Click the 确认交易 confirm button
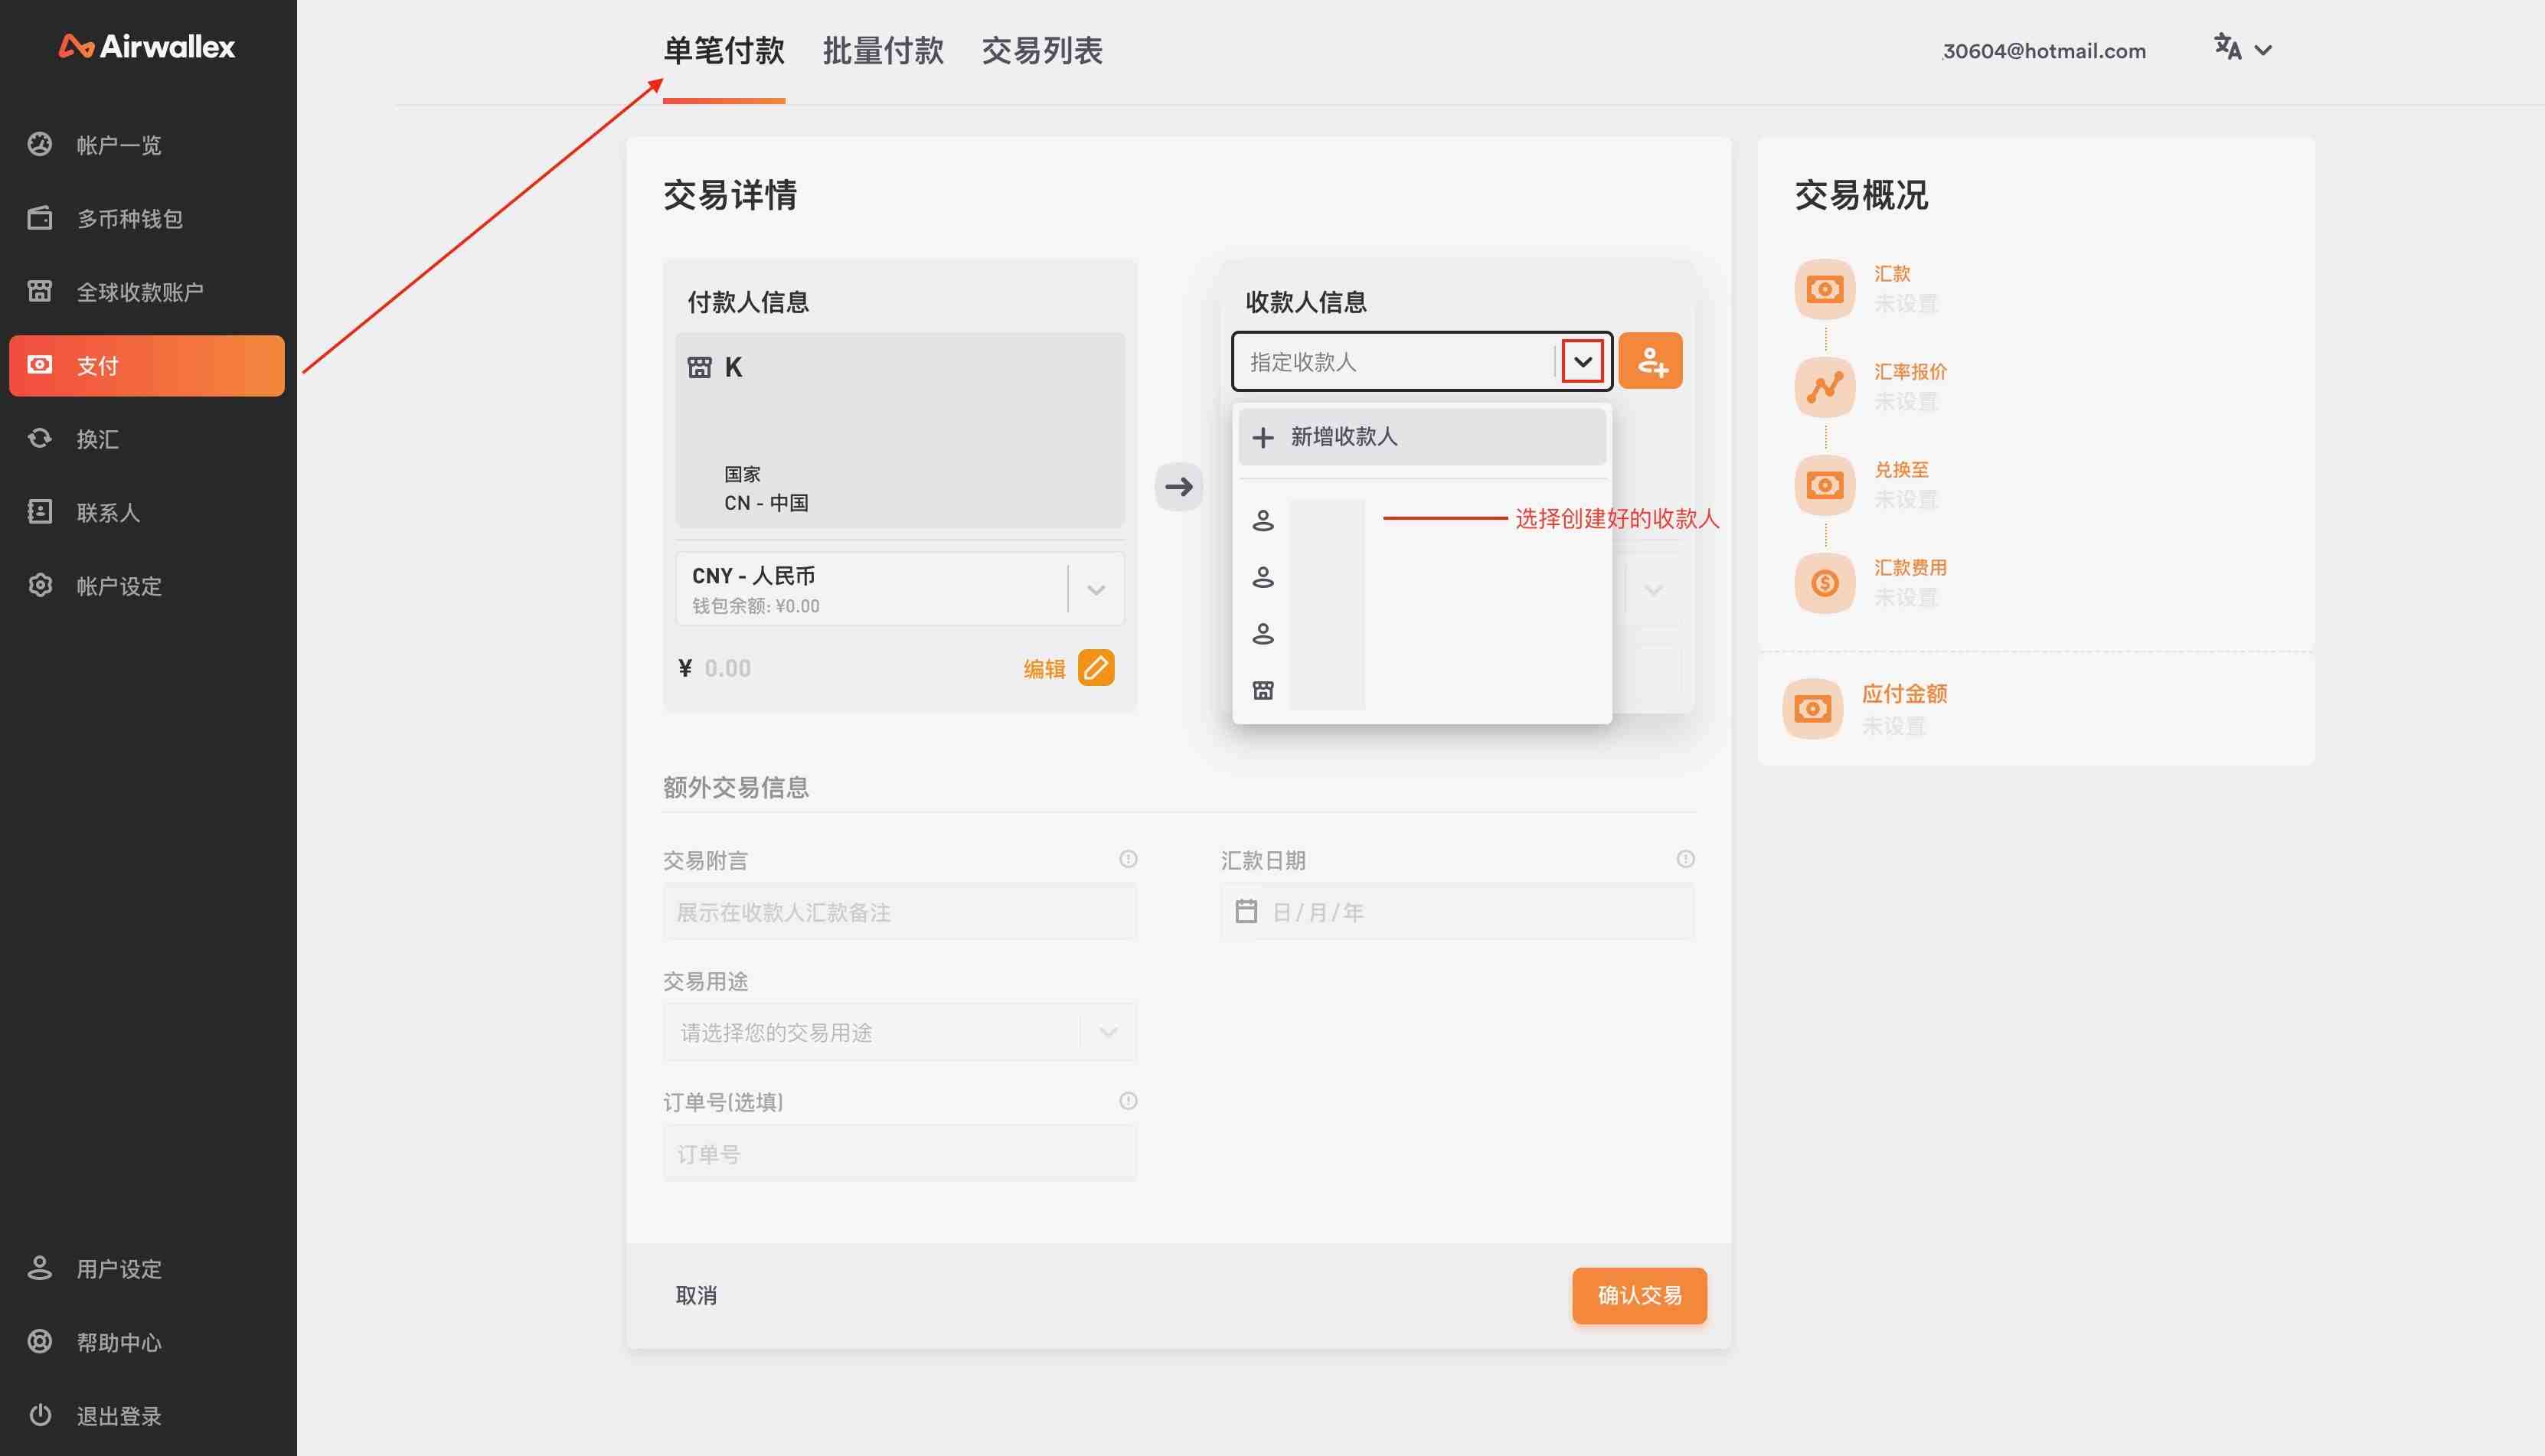The width and height of the screenshot is (2545, 1456). [x=1638, y=1295]
